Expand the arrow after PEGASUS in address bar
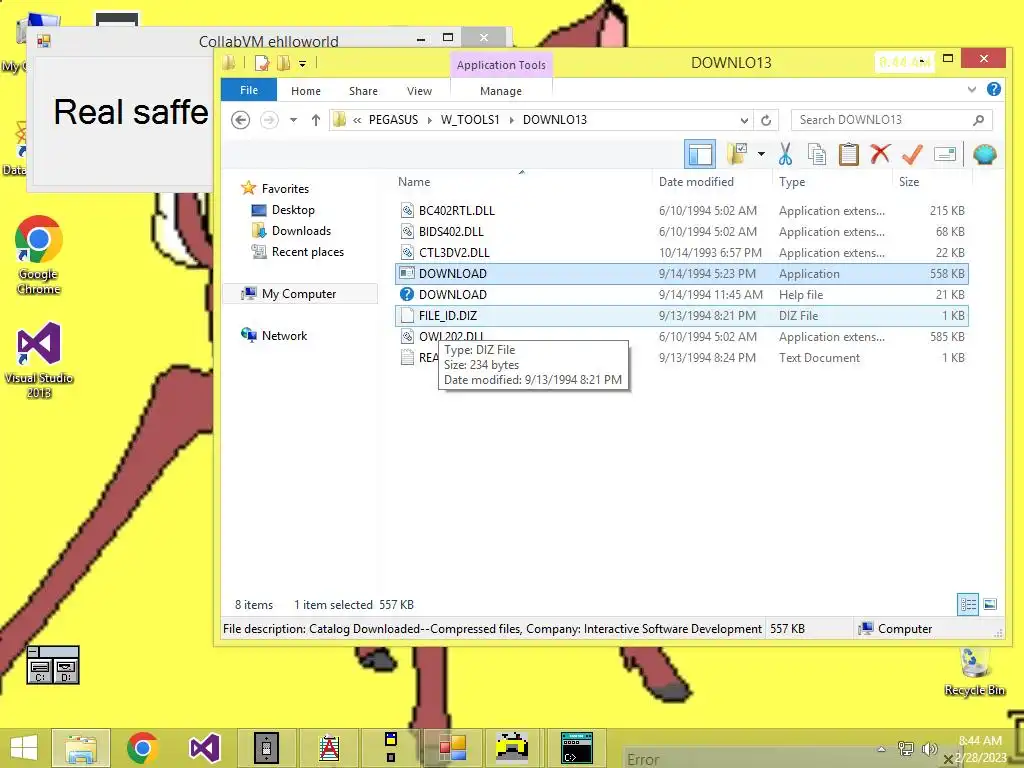The image size is (1024, 768). 429,120
